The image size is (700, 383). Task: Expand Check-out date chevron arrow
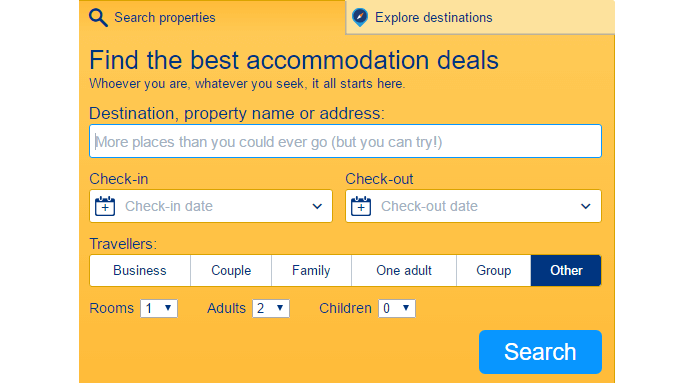coord(585,206)
